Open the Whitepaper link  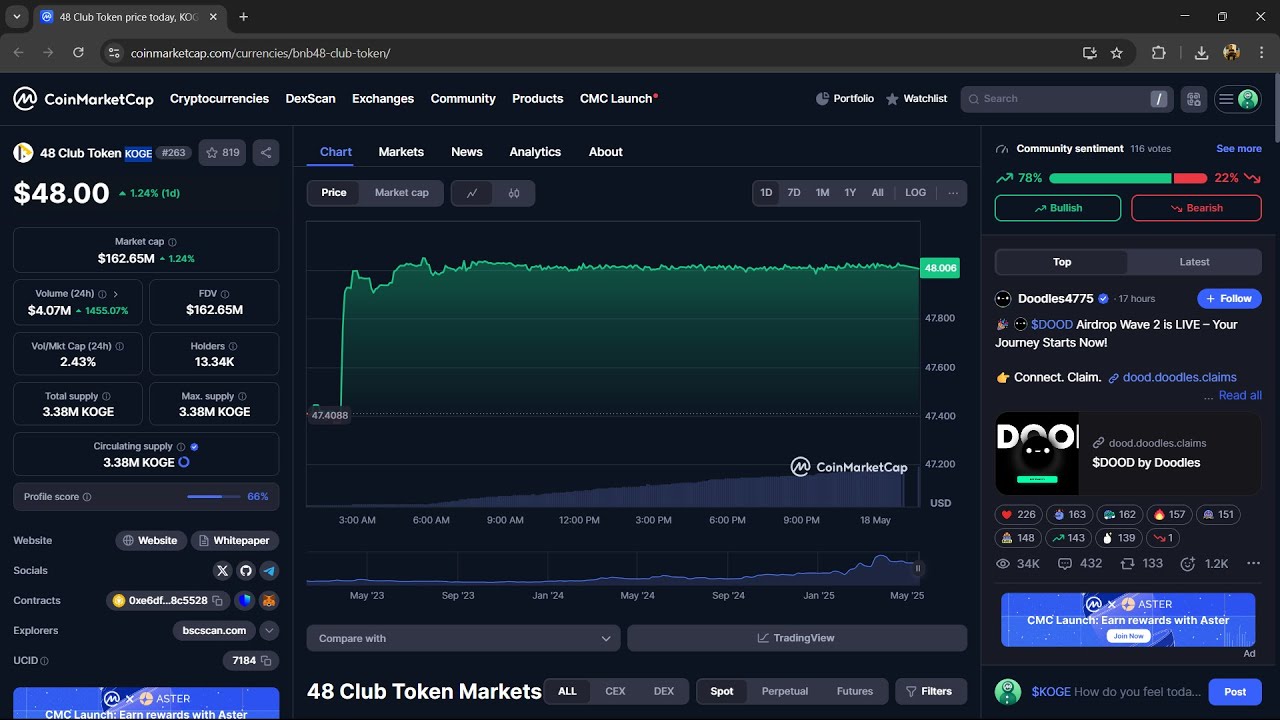[x=235, y=541]
